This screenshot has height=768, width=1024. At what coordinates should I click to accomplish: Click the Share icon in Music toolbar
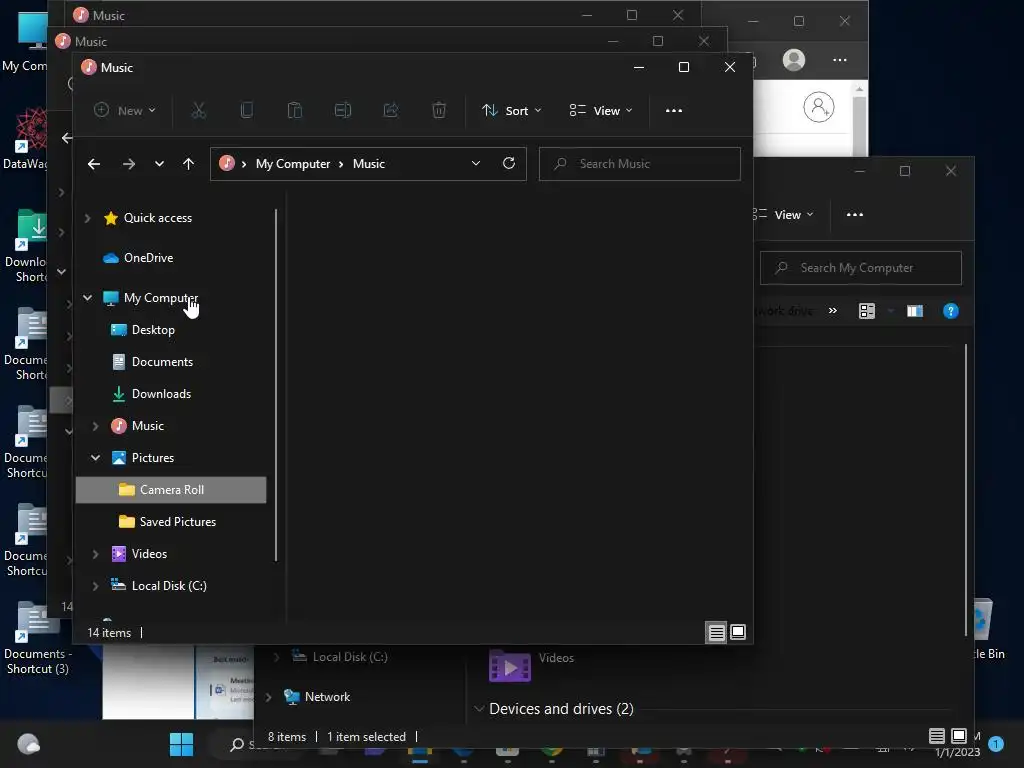391,110
